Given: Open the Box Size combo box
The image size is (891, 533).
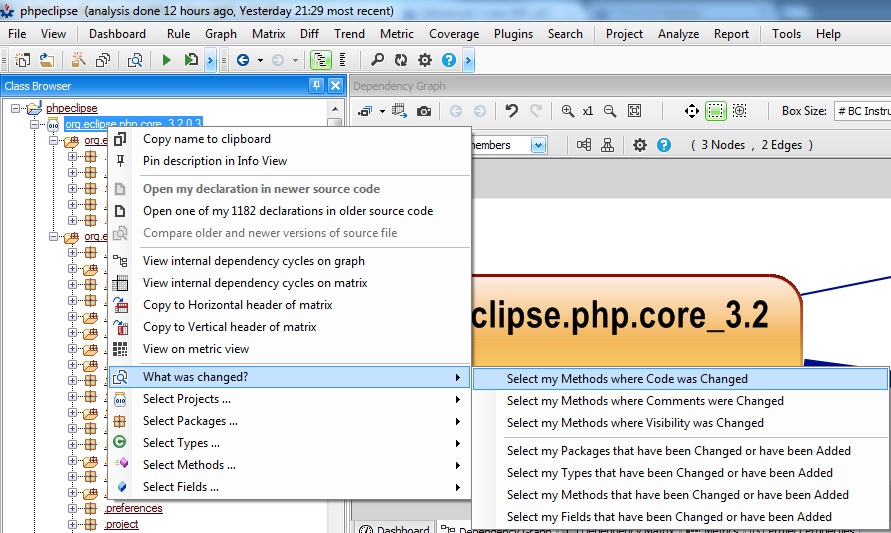Looking at the screenshot, I should (861, 111).
